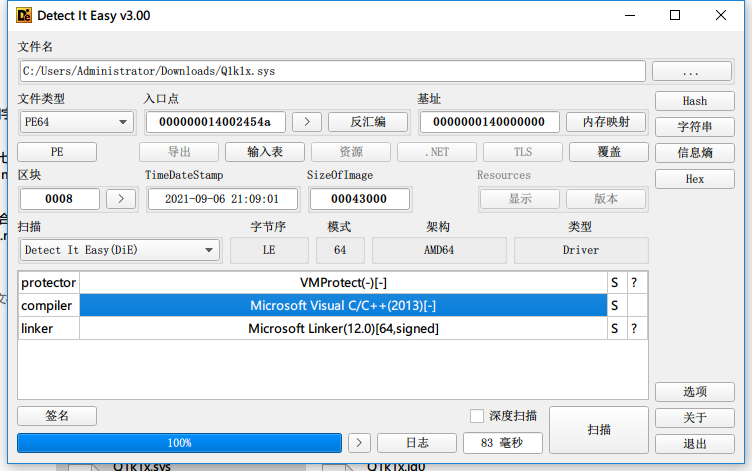Open the 关于 about dialog
Viewport: 752px width, 471px height.
[694, 418]
